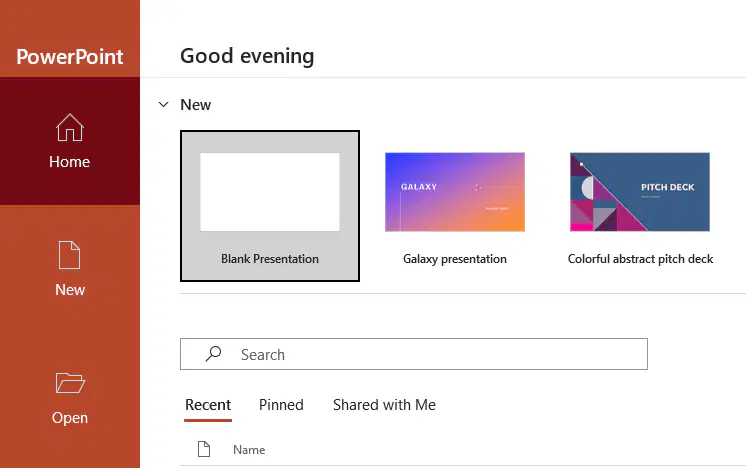Click the Good evening heading
This screenshot has height=468, width=746.
(x=247, y=56)
